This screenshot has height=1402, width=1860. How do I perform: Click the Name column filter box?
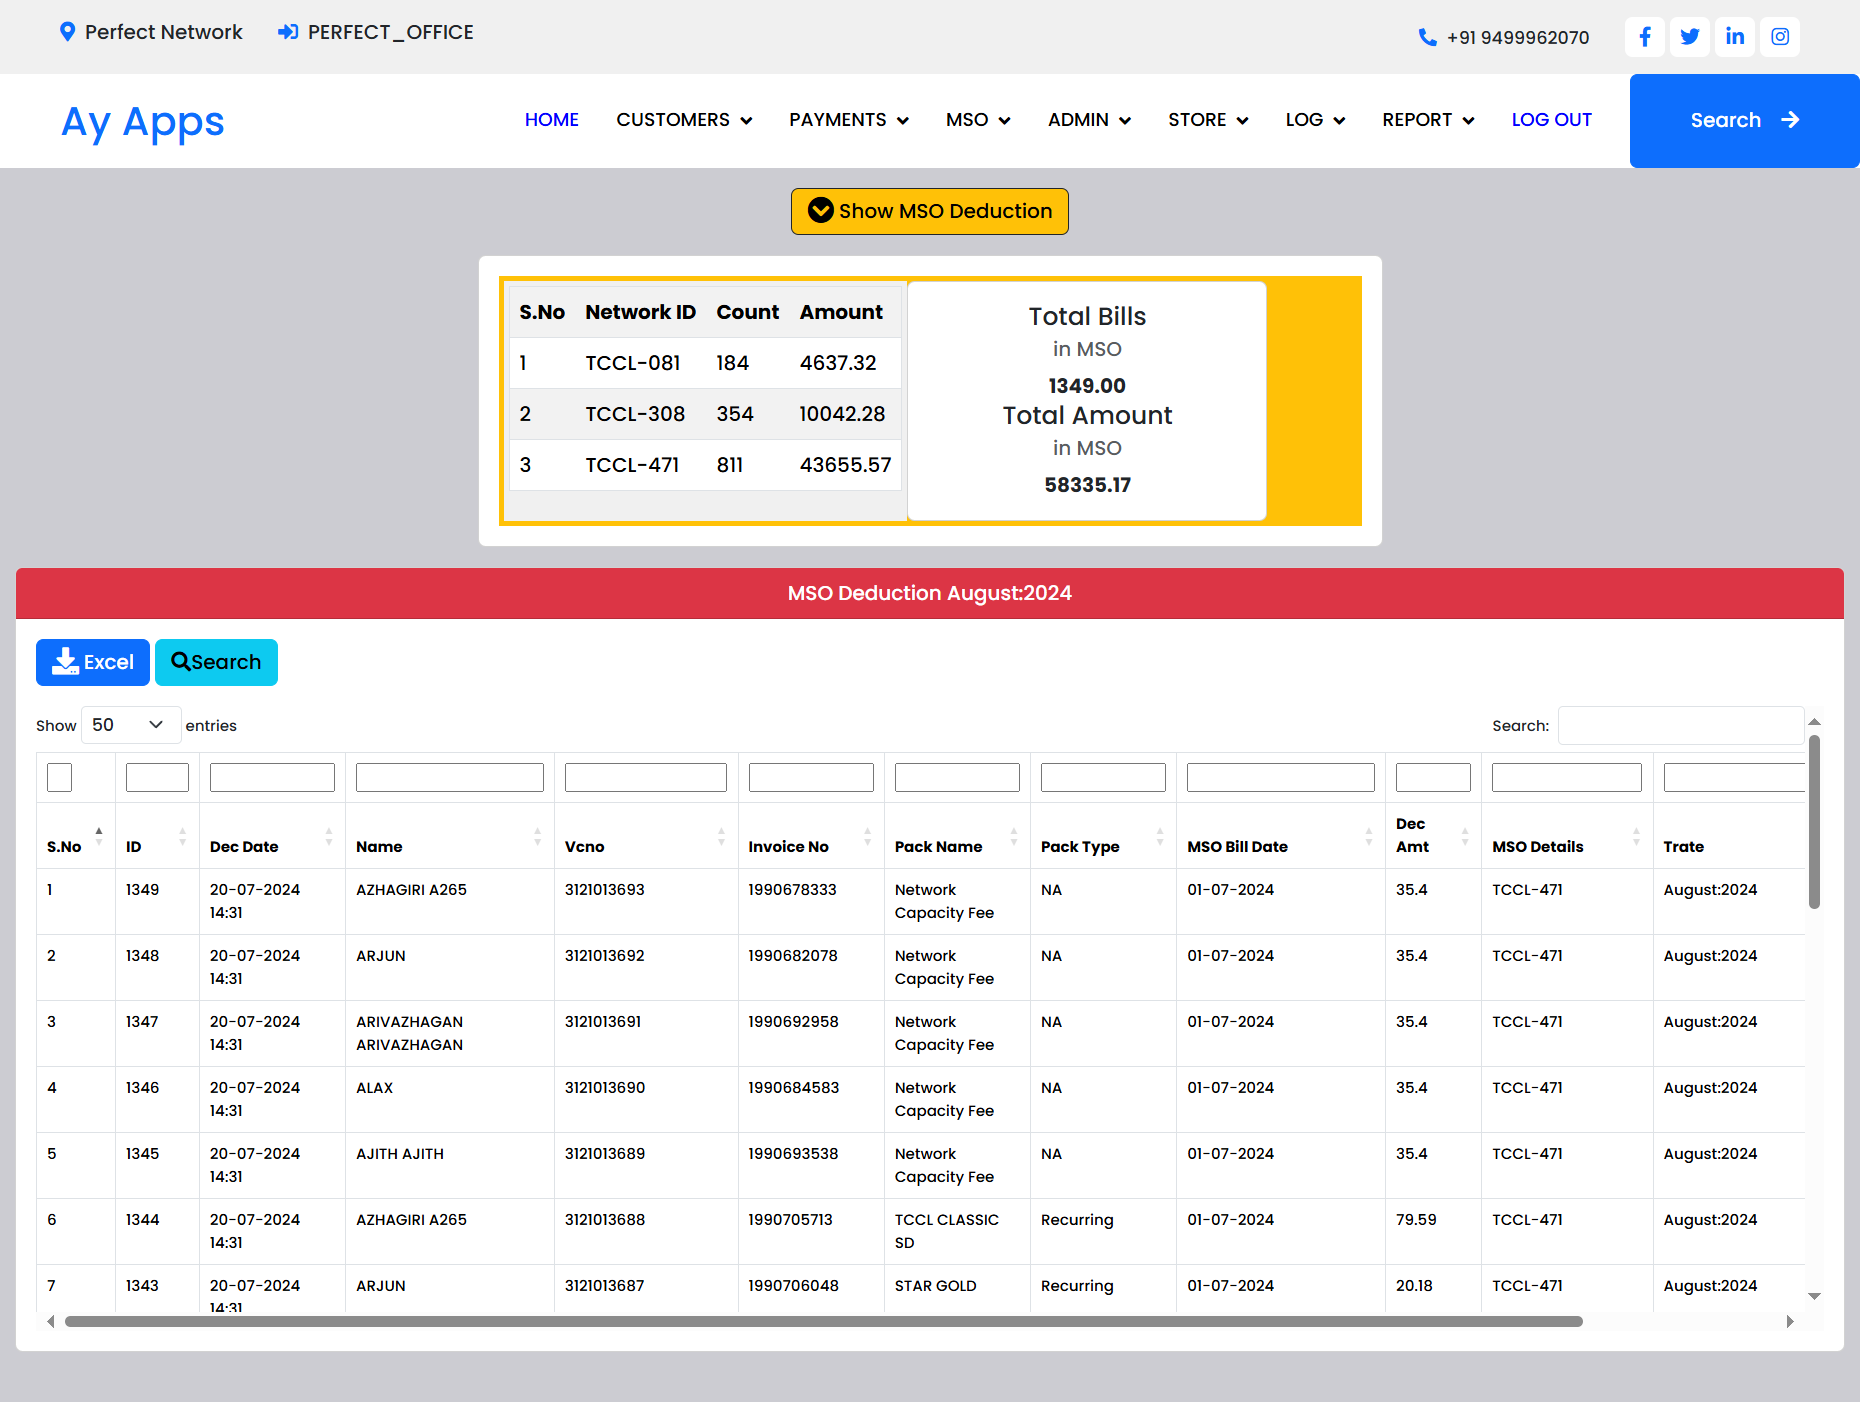[449, 777]
